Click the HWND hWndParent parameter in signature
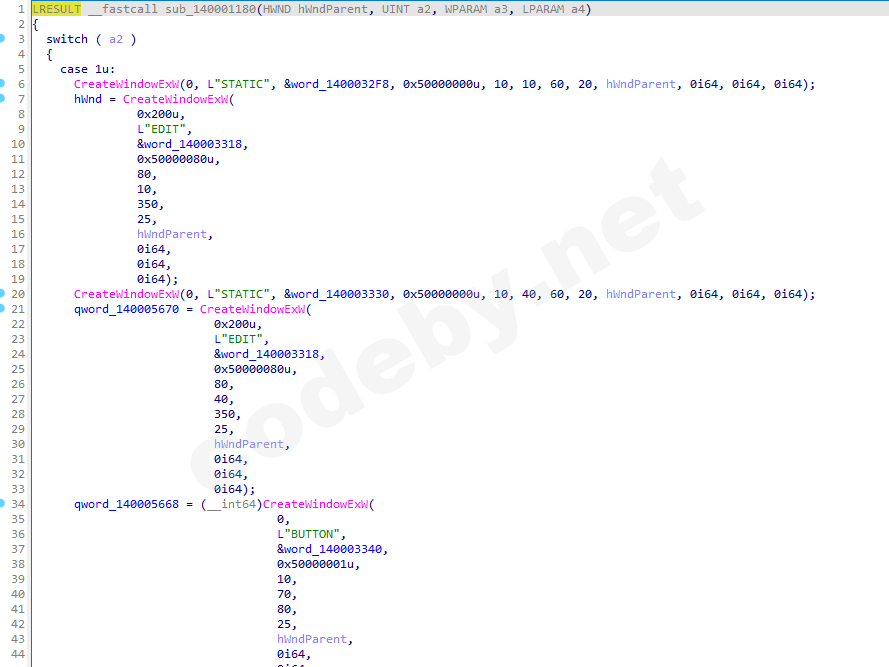Image resolution: width=889 pixels, height=667 pixels. pyautogui.click(x=315, y=9)
